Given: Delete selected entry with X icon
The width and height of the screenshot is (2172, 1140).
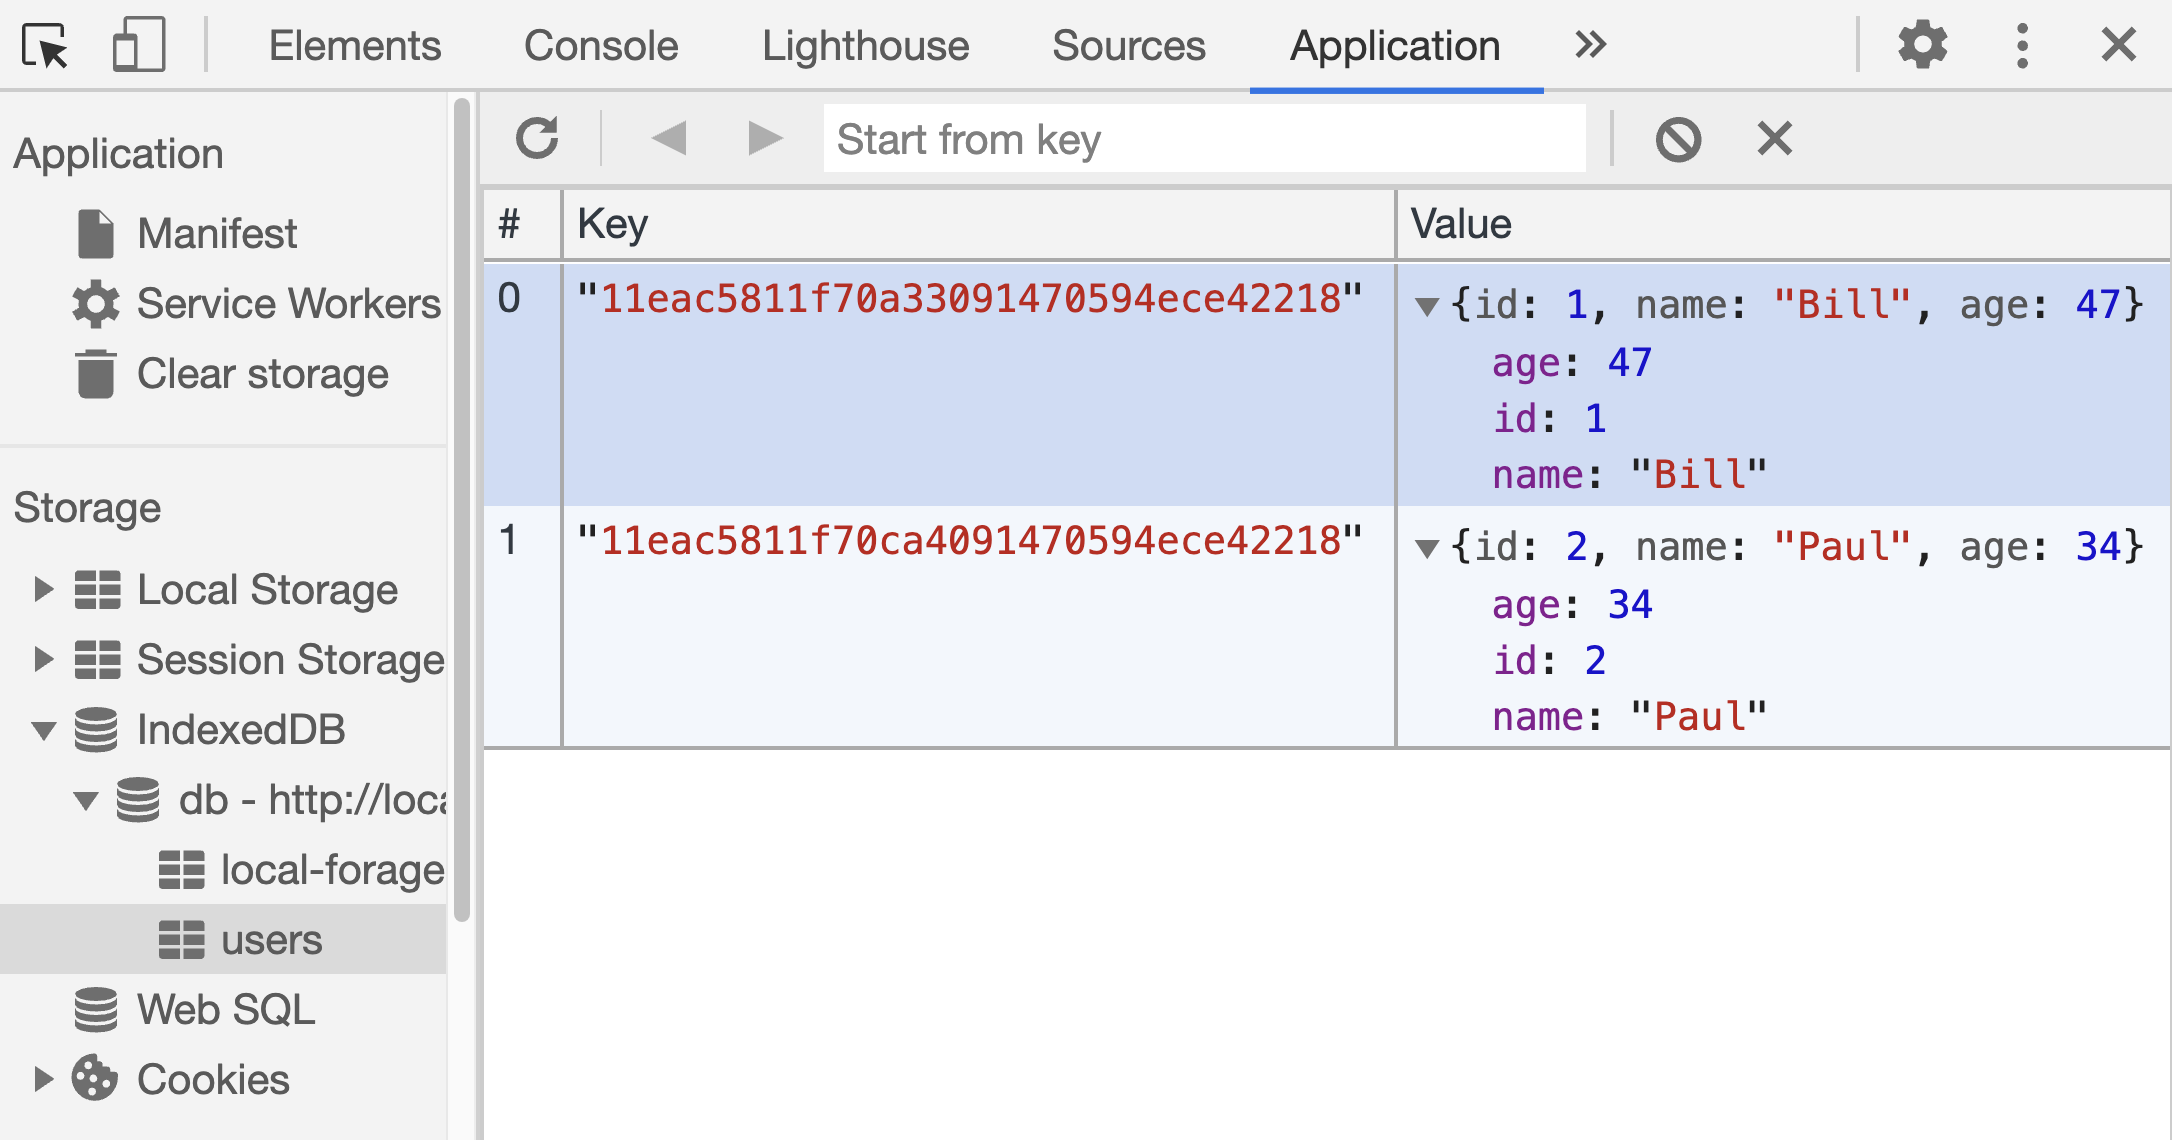Looking at the screenshot, I should point(1775,139).
